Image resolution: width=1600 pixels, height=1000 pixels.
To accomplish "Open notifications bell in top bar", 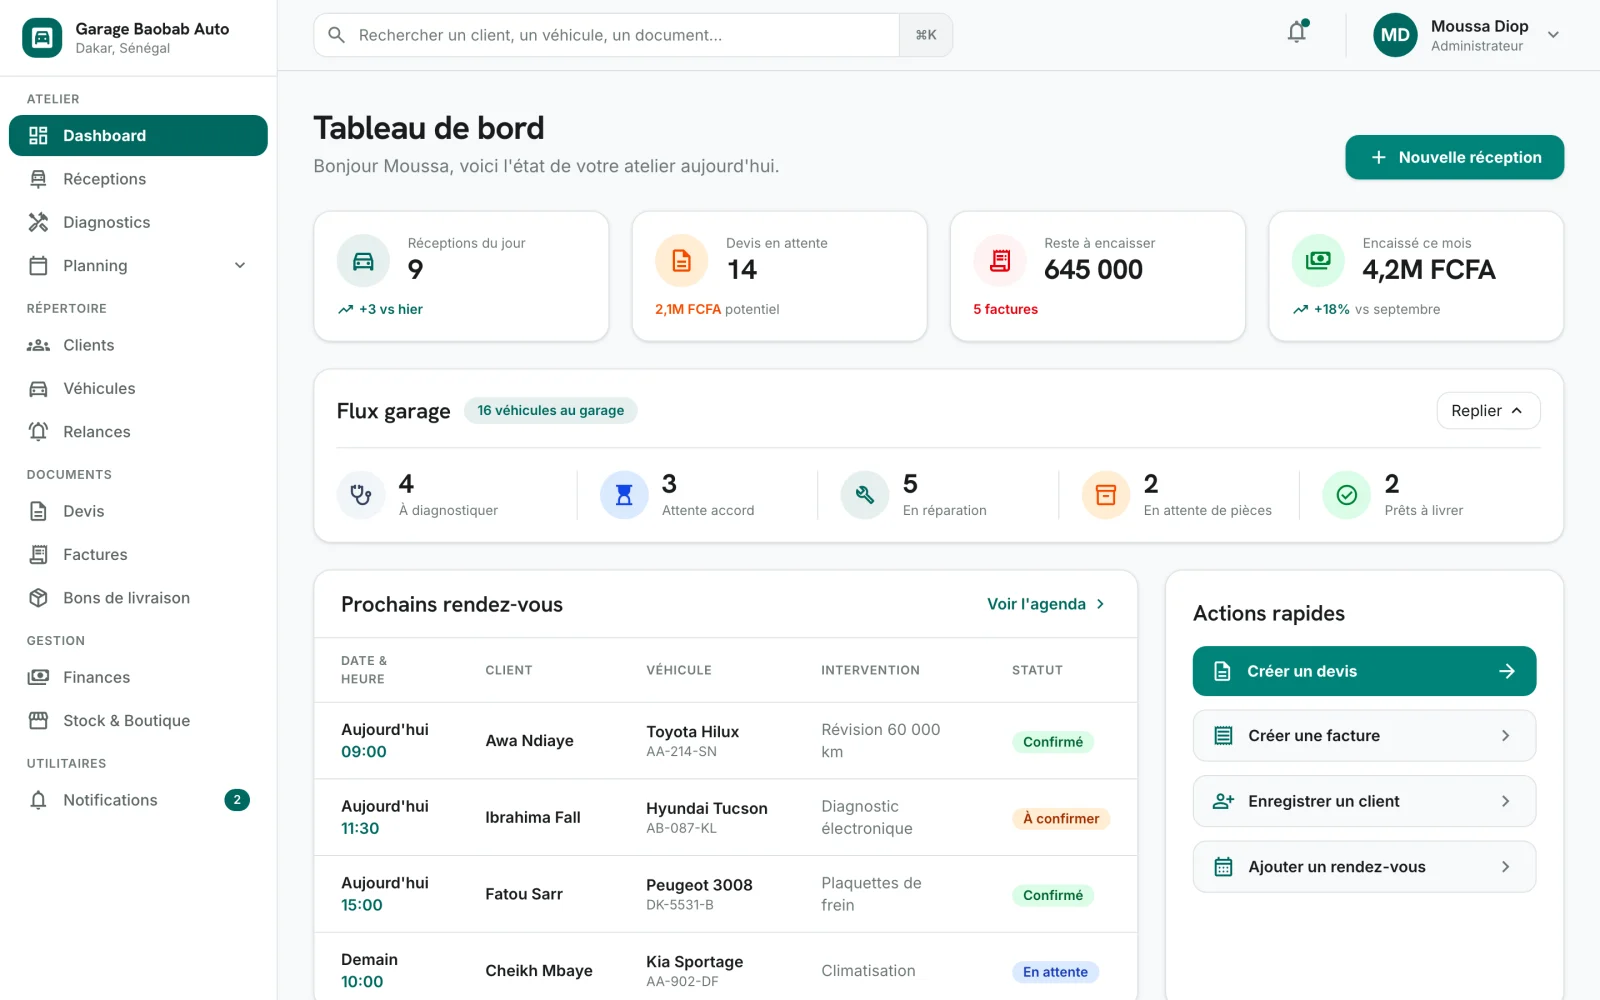I will pyautogui.click(x=1297, y=33).
